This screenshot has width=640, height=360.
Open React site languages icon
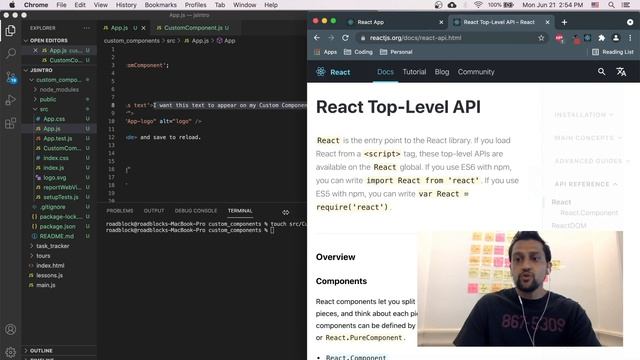click(x=621, y=72)
